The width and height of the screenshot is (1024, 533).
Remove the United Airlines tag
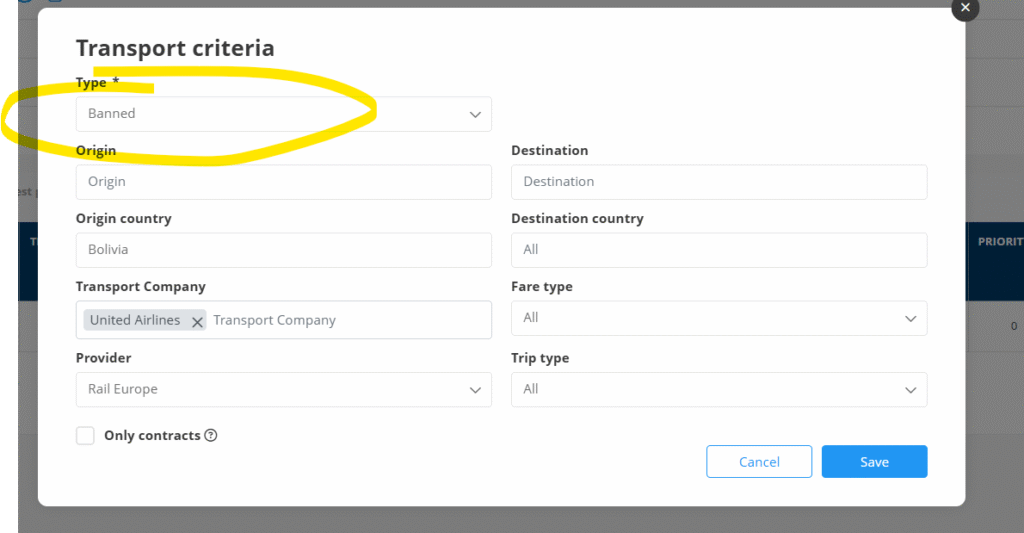(x=197, y=321)
